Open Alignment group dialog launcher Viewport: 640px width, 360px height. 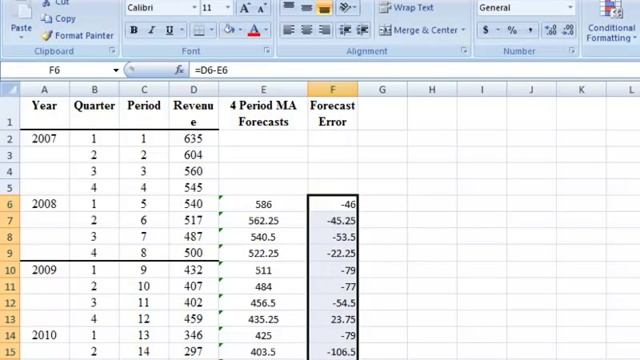coord(464,51)
